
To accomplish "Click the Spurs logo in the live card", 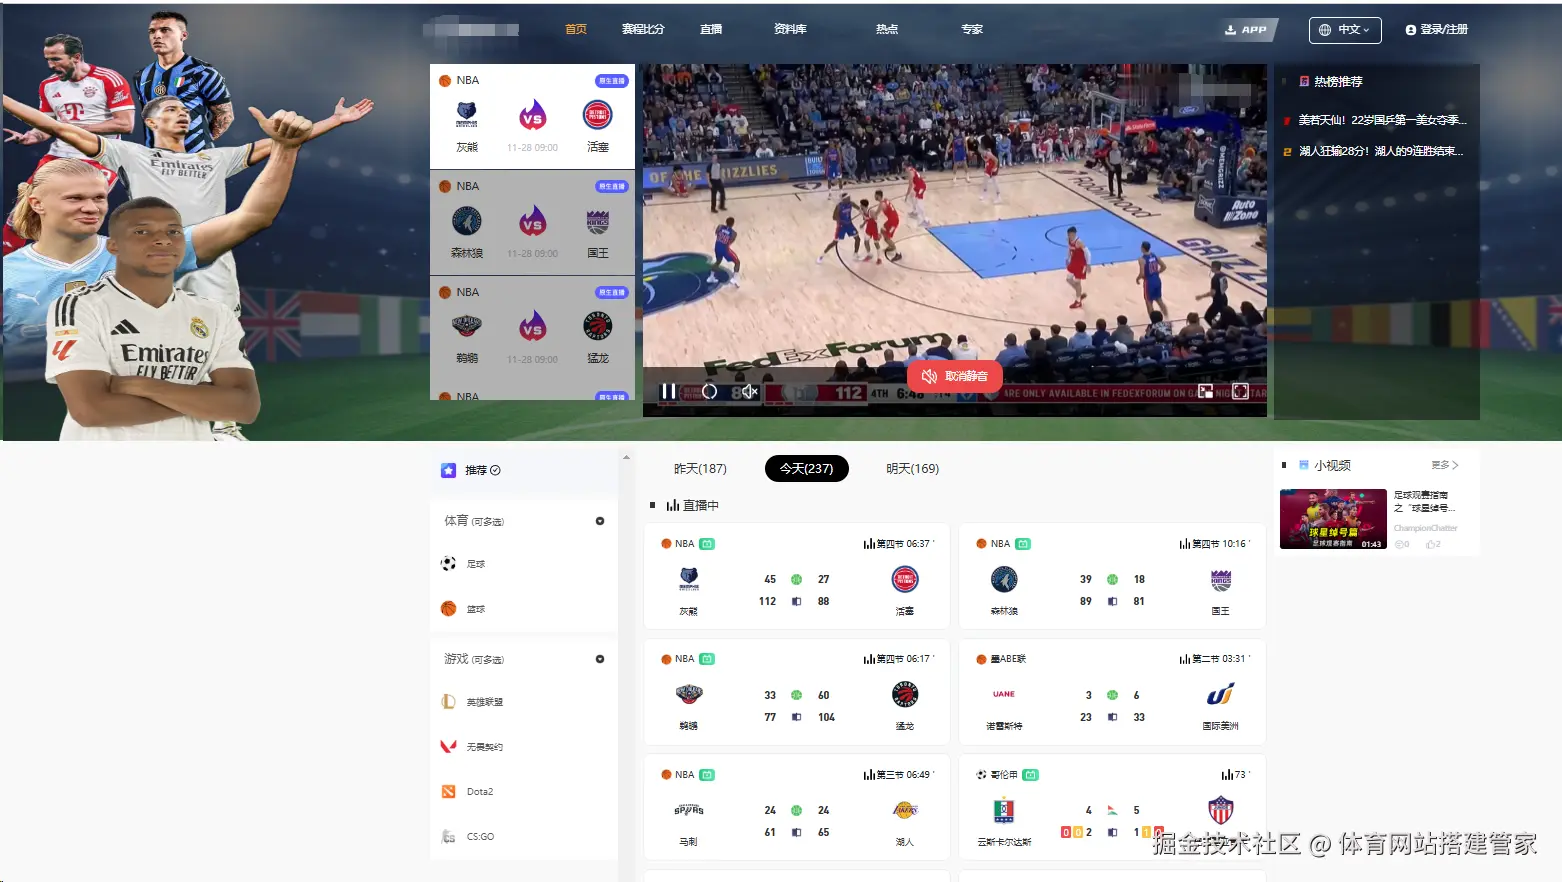I will point(689,810).
